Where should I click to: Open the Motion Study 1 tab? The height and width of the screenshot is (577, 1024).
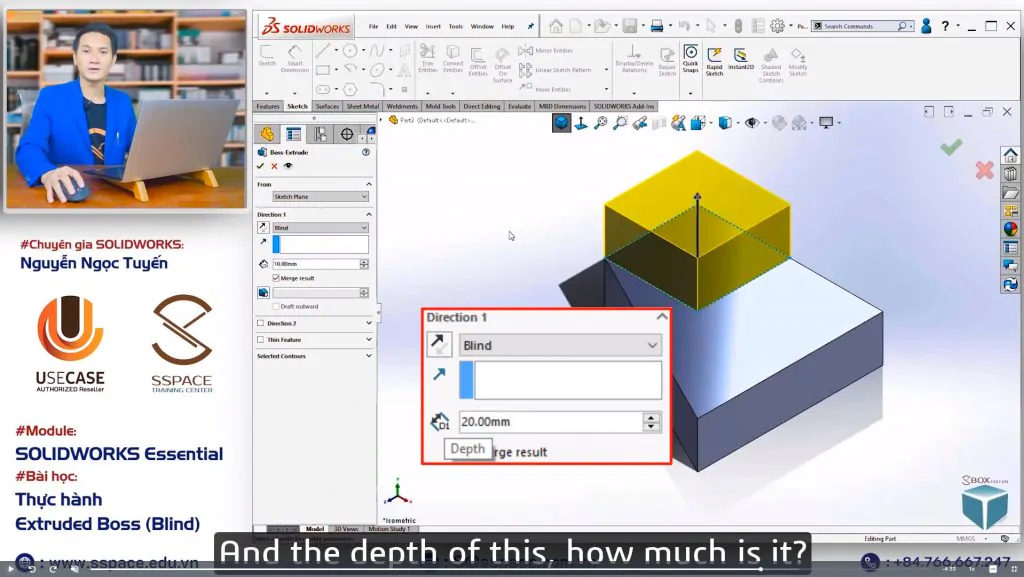[x=389, y=529]
